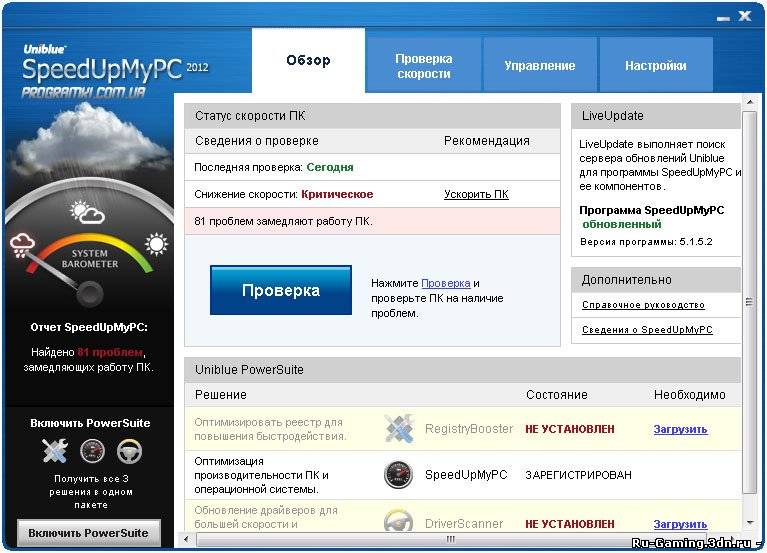Click Загрузить link for RegistryBooster
This screenshot has height=553, width=767.
pos(680,429)
